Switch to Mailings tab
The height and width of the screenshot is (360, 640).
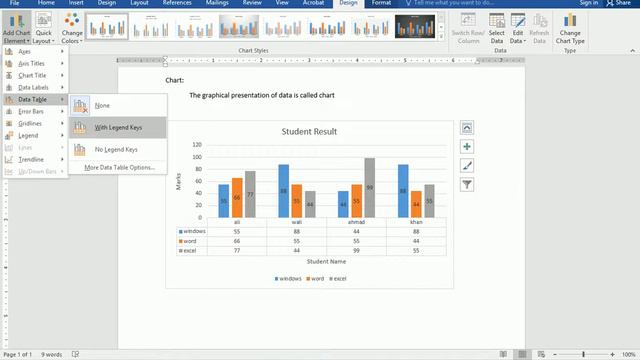[x=217, y=3]
